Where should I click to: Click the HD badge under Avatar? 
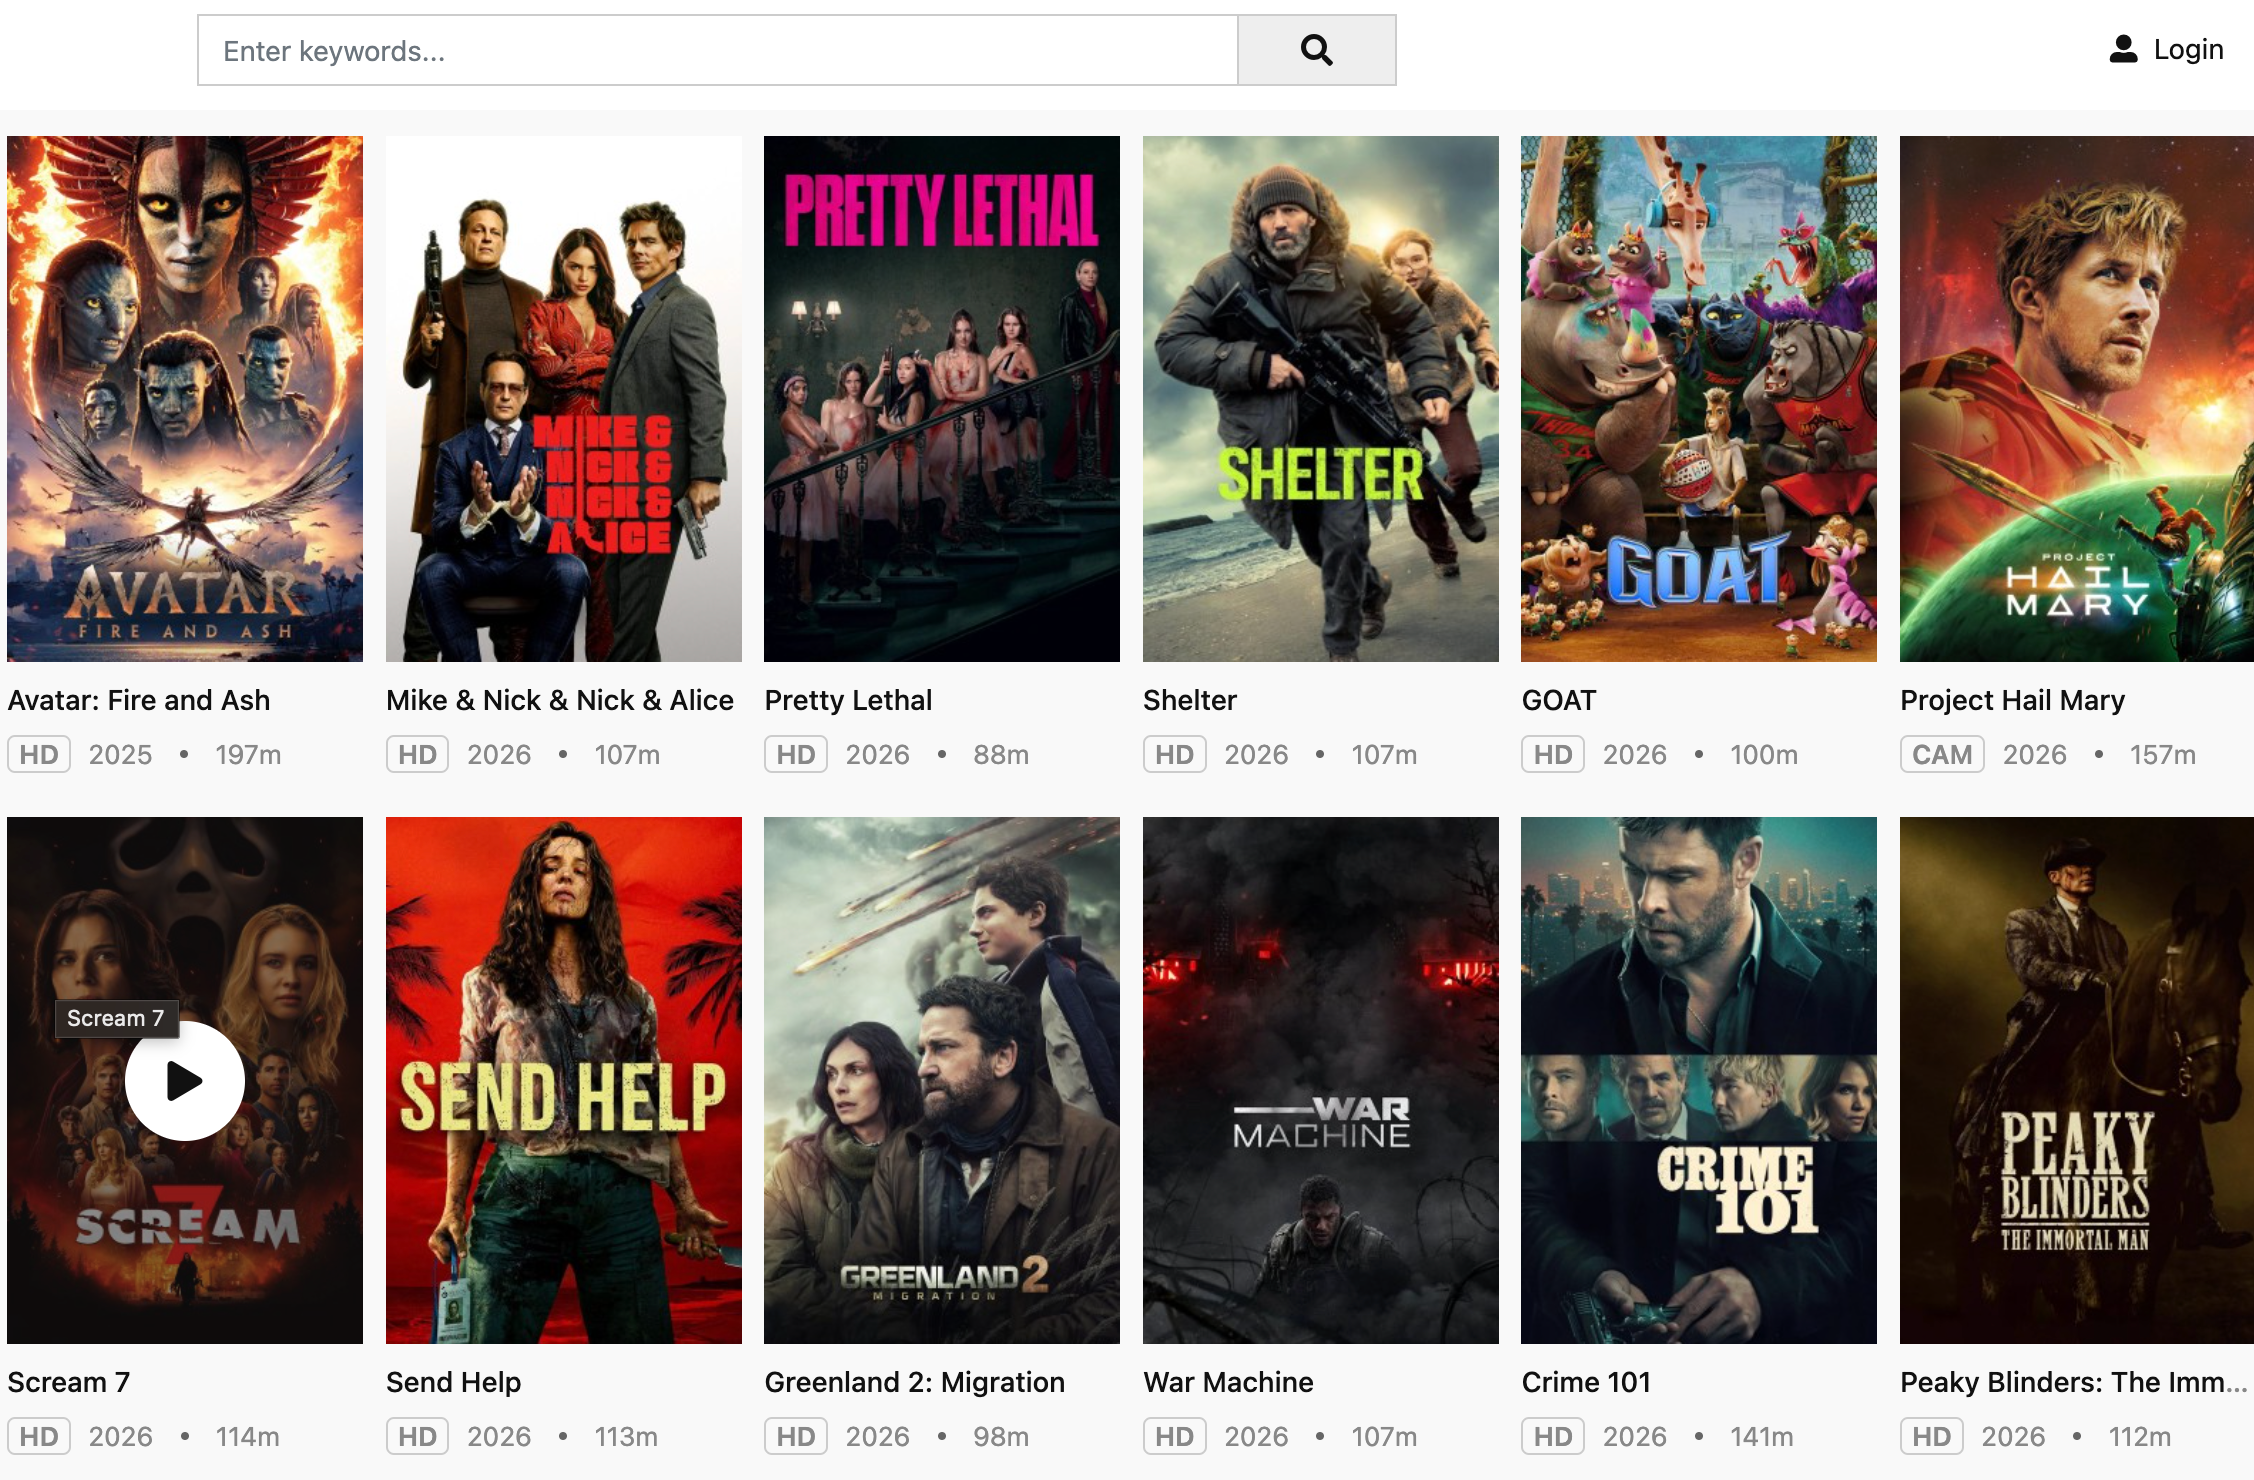pyautogui.click(x=39, y=754)
